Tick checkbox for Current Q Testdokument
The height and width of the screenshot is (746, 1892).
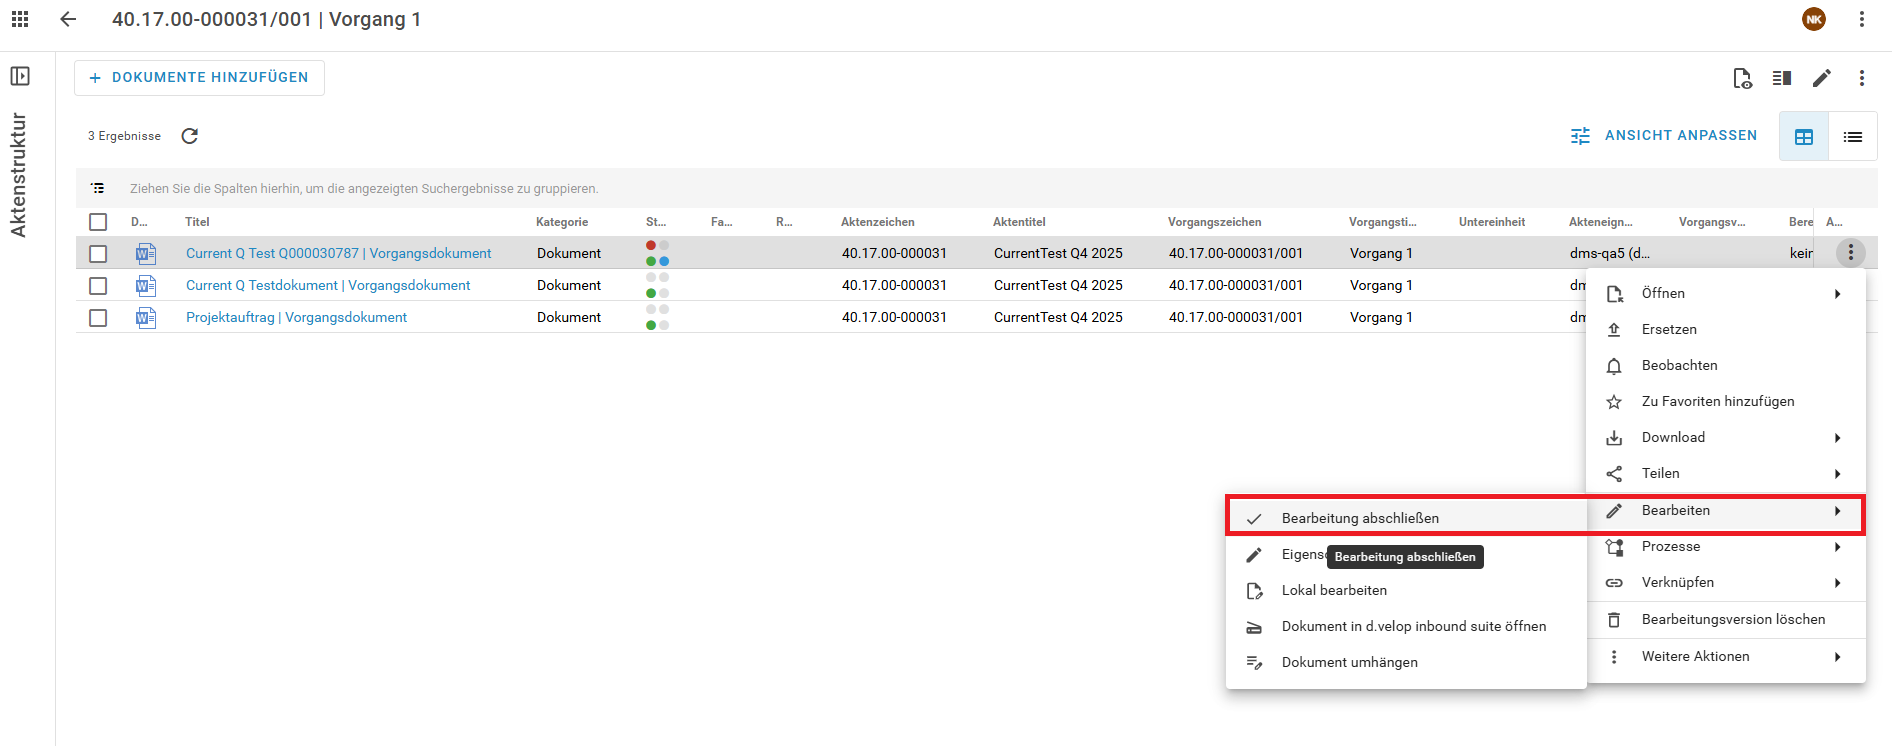tap(98, 286)
